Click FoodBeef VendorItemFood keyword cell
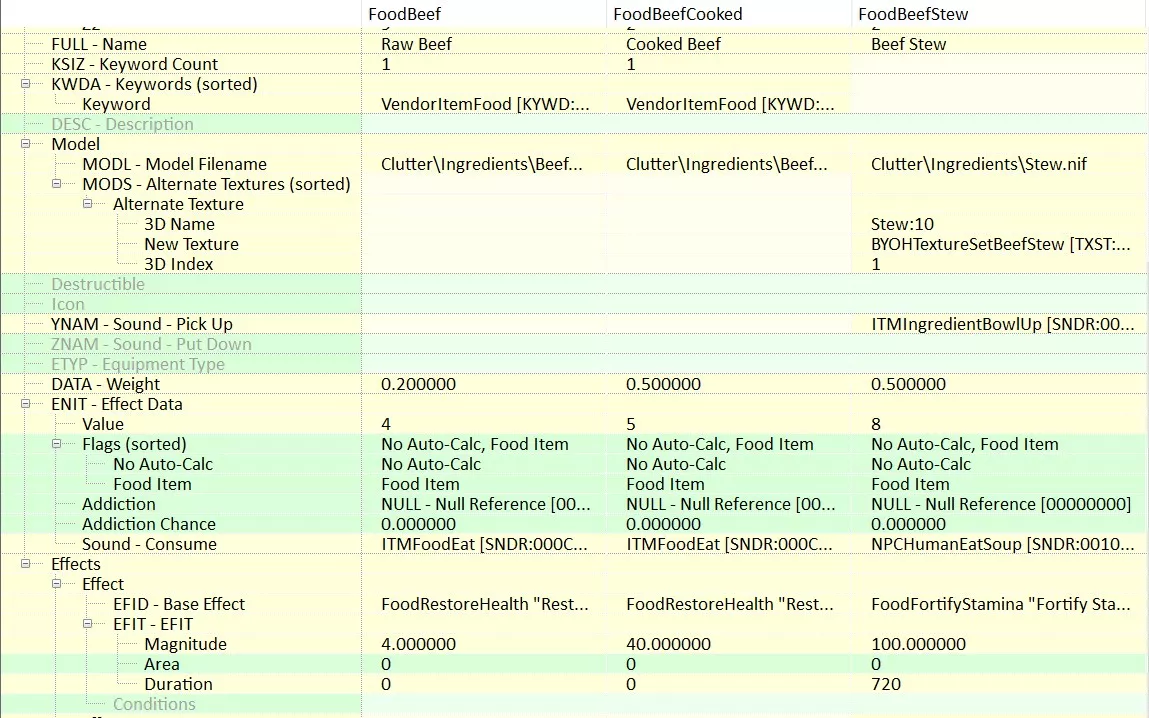Screen dimensions: 1149x718 pyautogui.click(x=485, y=104)
